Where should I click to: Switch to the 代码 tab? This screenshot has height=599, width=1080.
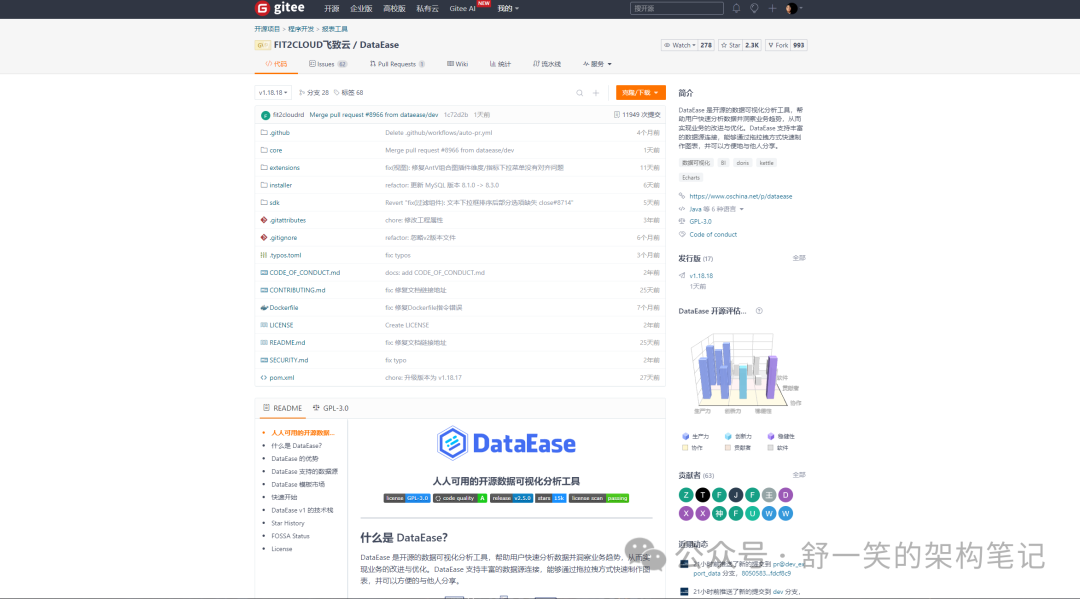tap(276, 64)
